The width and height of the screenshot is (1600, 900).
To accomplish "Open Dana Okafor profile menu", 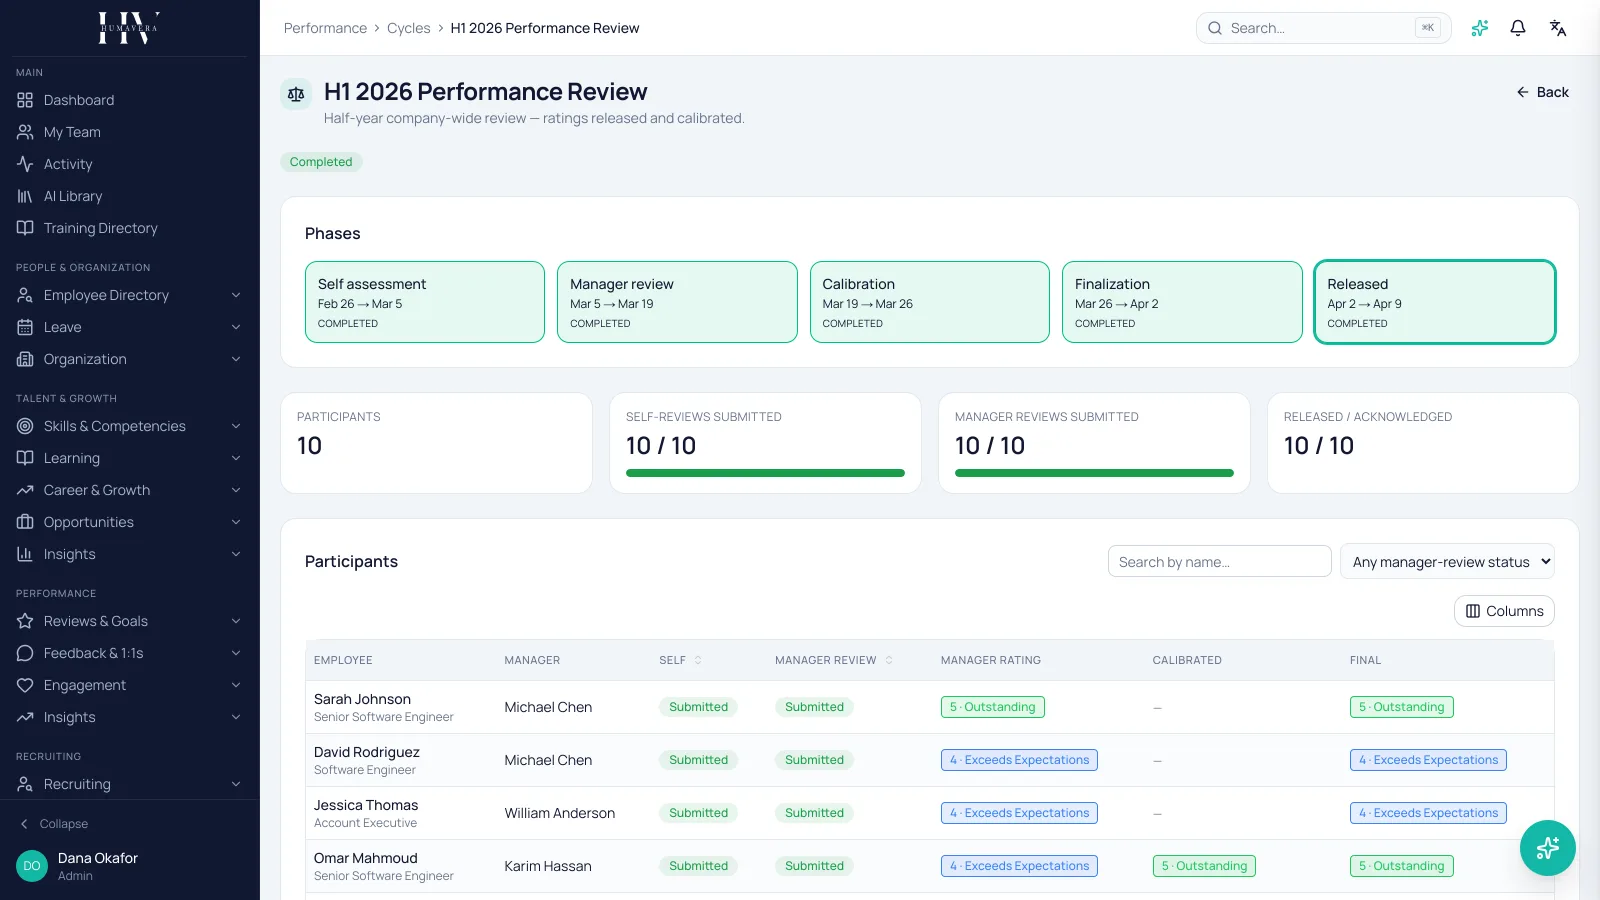I will (x=129, y=866).
